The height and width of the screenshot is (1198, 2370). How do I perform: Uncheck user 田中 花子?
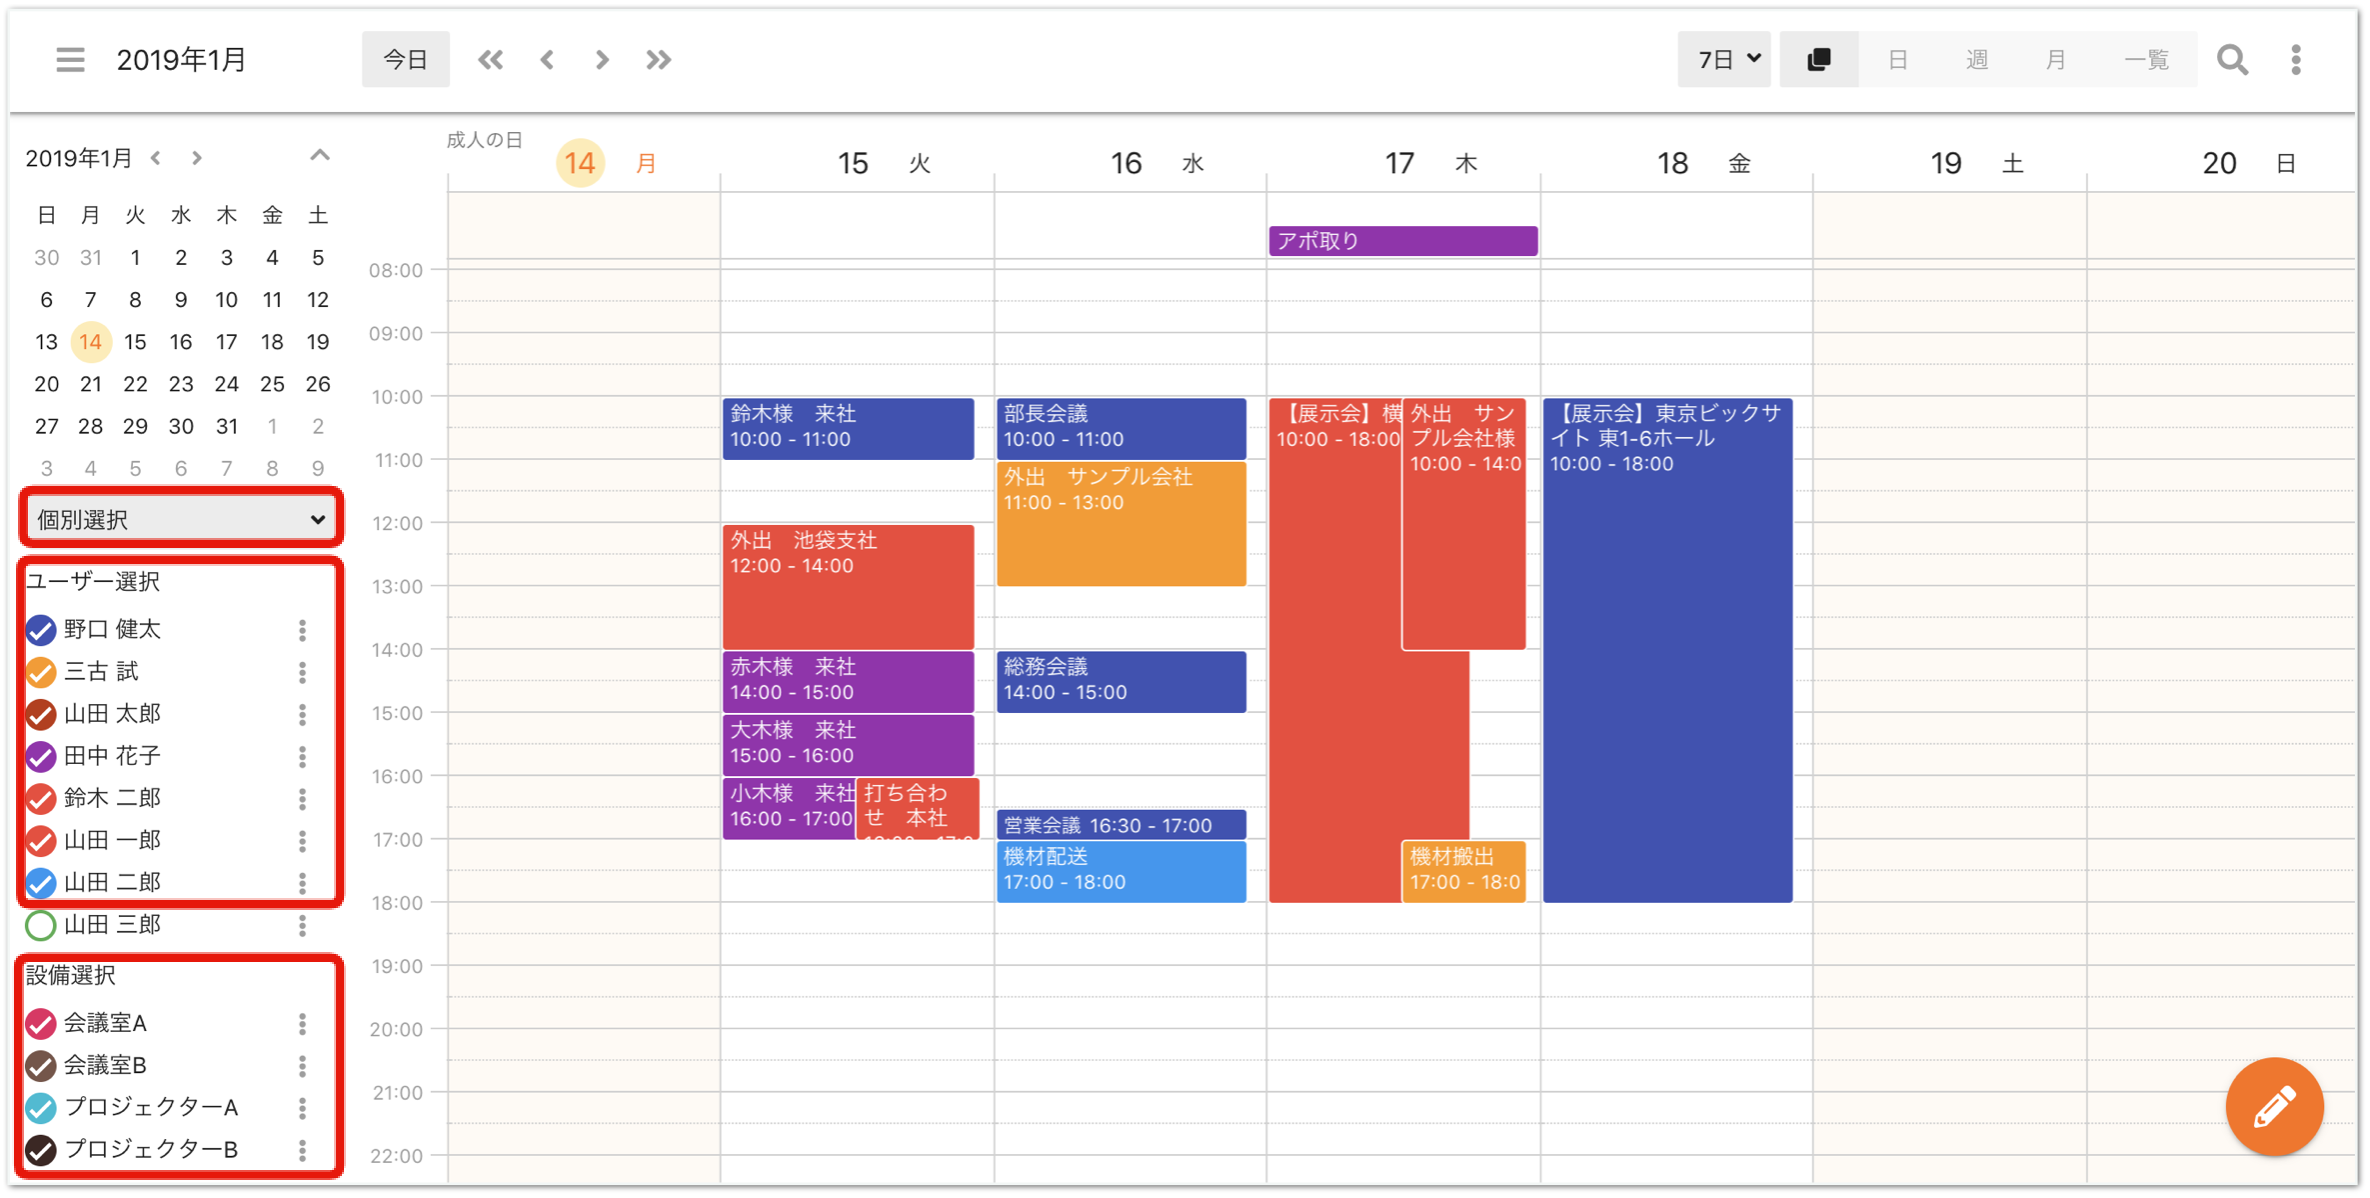pyautogui.click(x=41, y=756)
